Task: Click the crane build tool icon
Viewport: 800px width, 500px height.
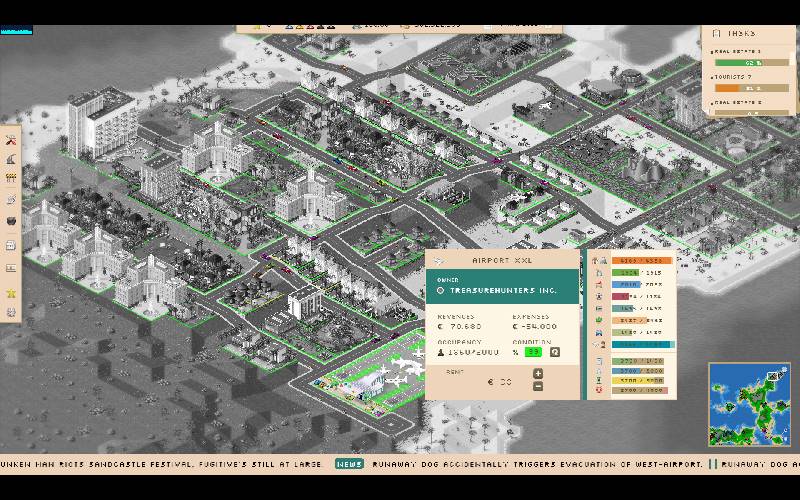Action: 11,159
